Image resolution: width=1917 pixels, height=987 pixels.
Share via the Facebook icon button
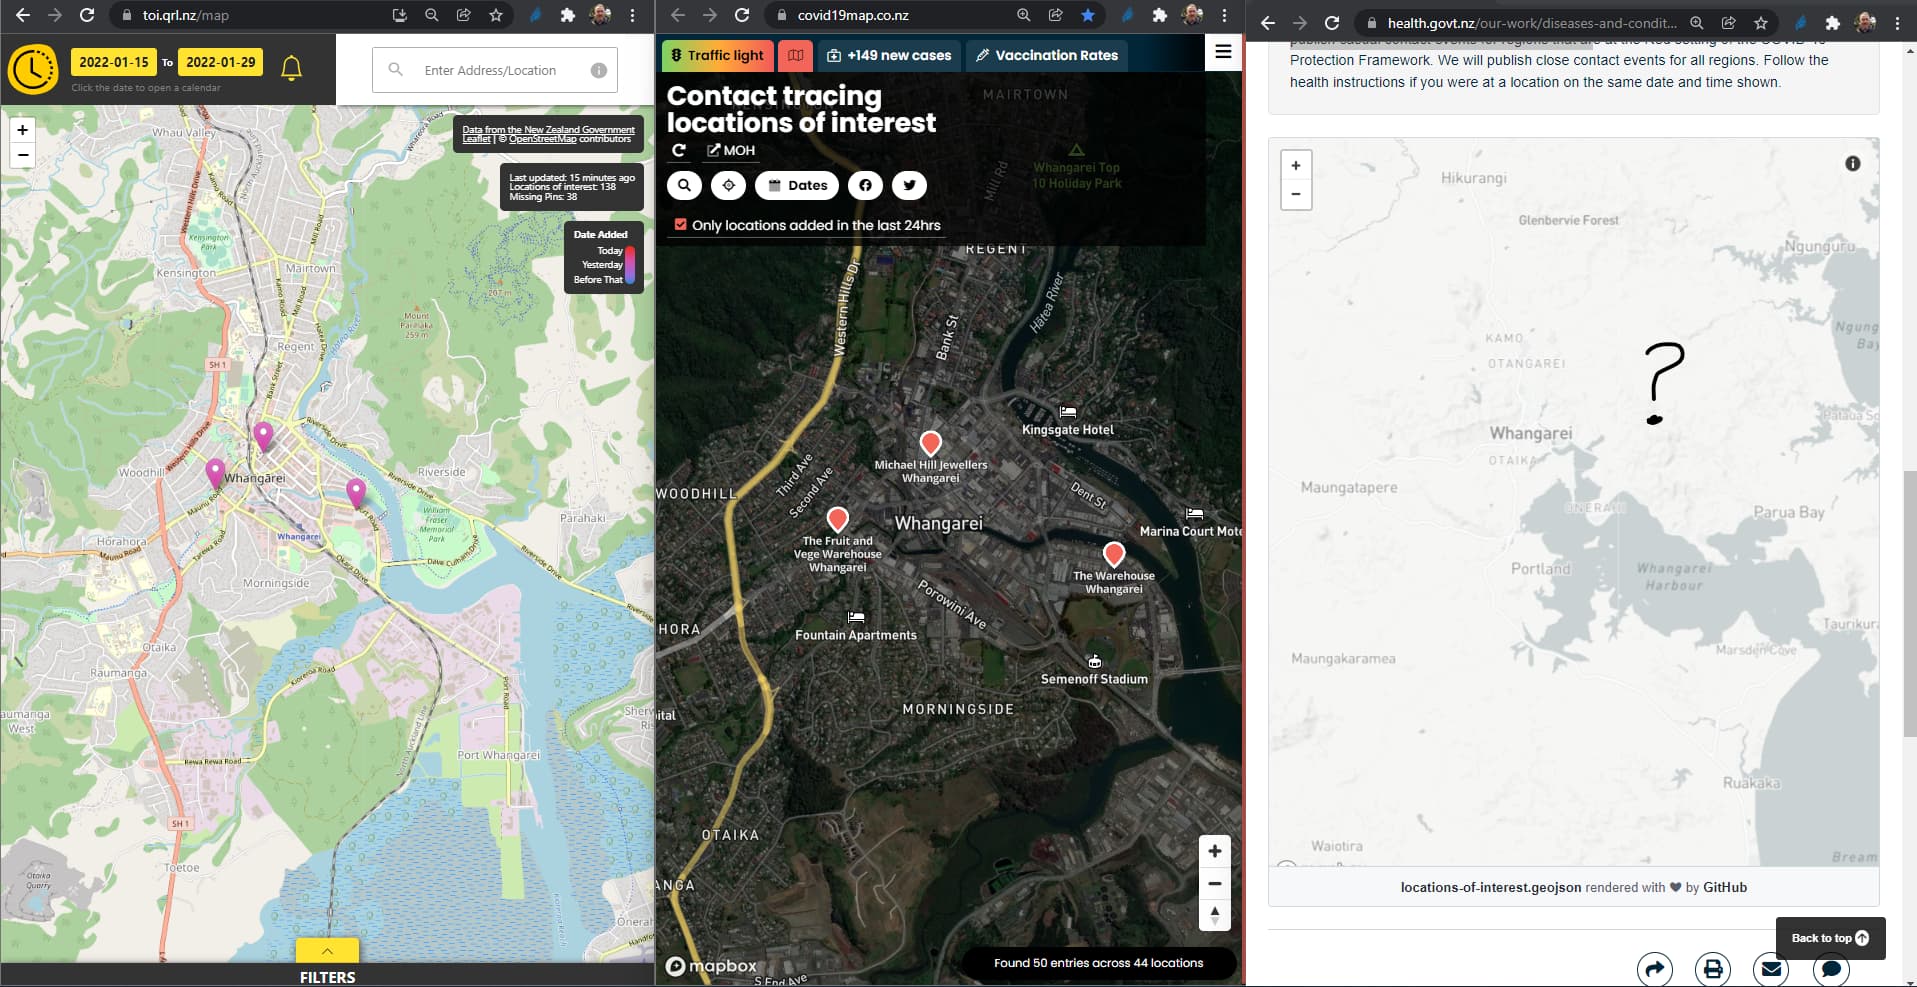(865, 185)
